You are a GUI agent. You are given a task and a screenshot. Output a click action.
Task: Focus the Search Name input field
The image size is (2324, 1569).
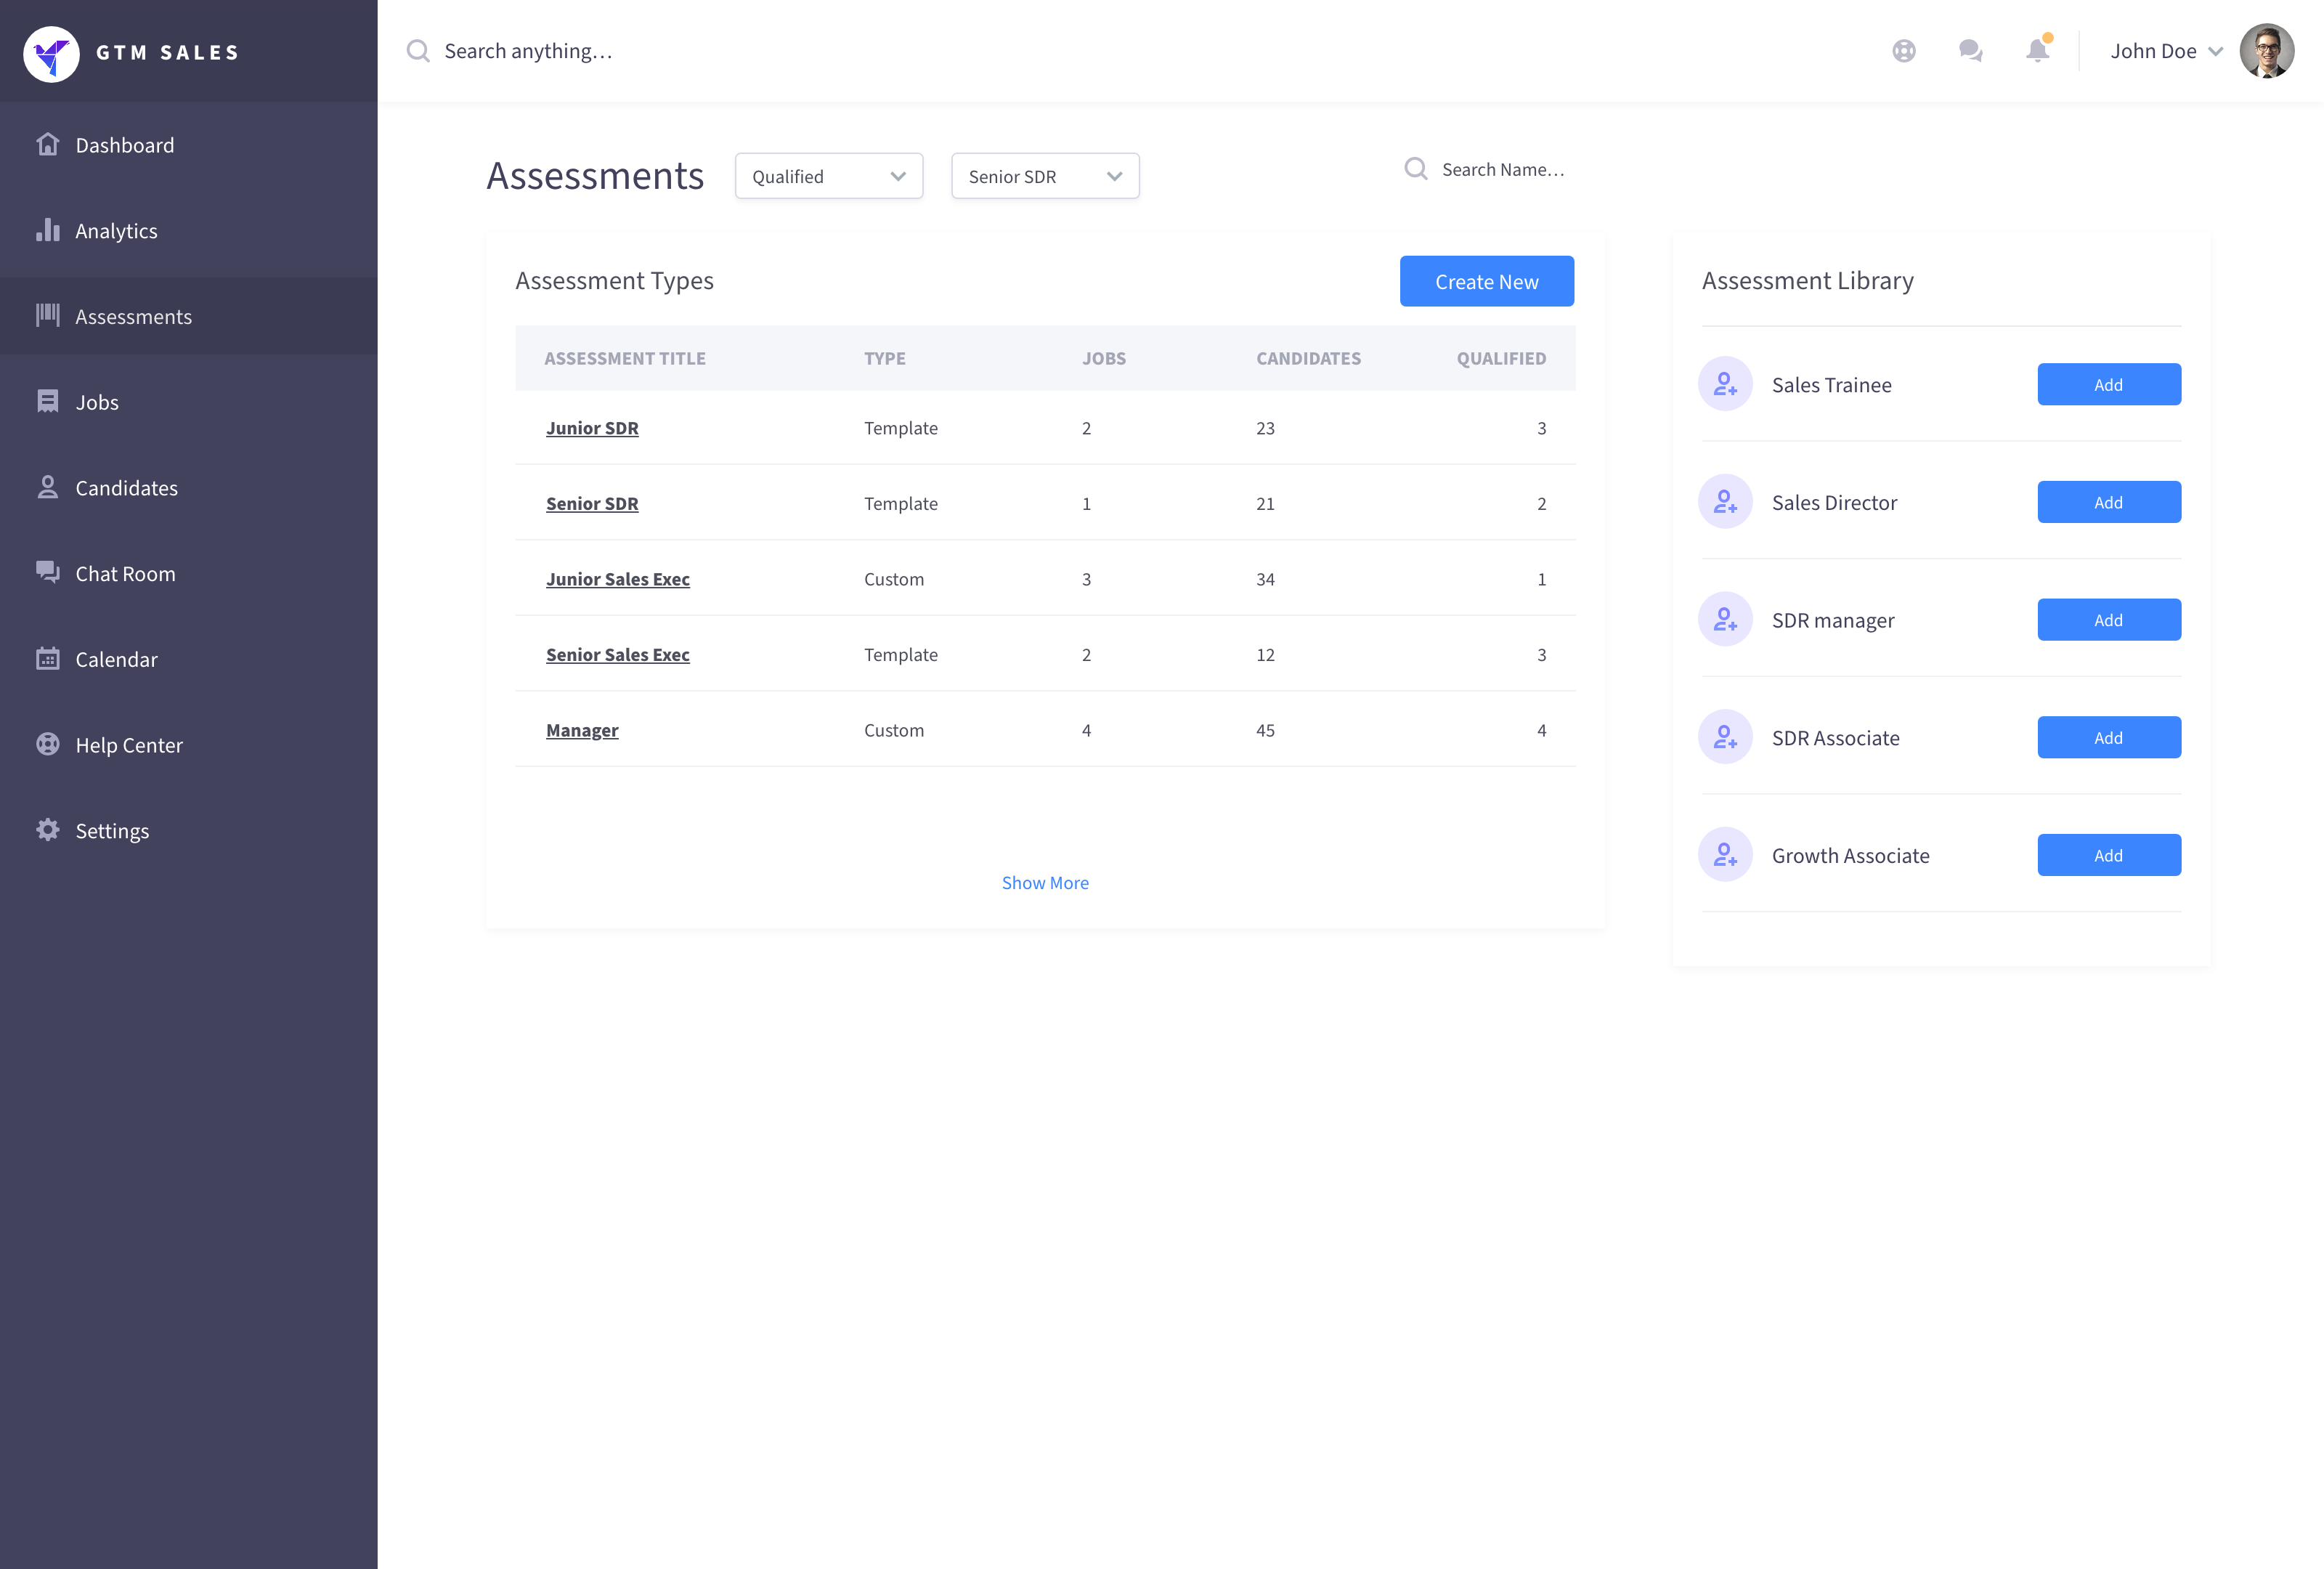click(1502, 170)
